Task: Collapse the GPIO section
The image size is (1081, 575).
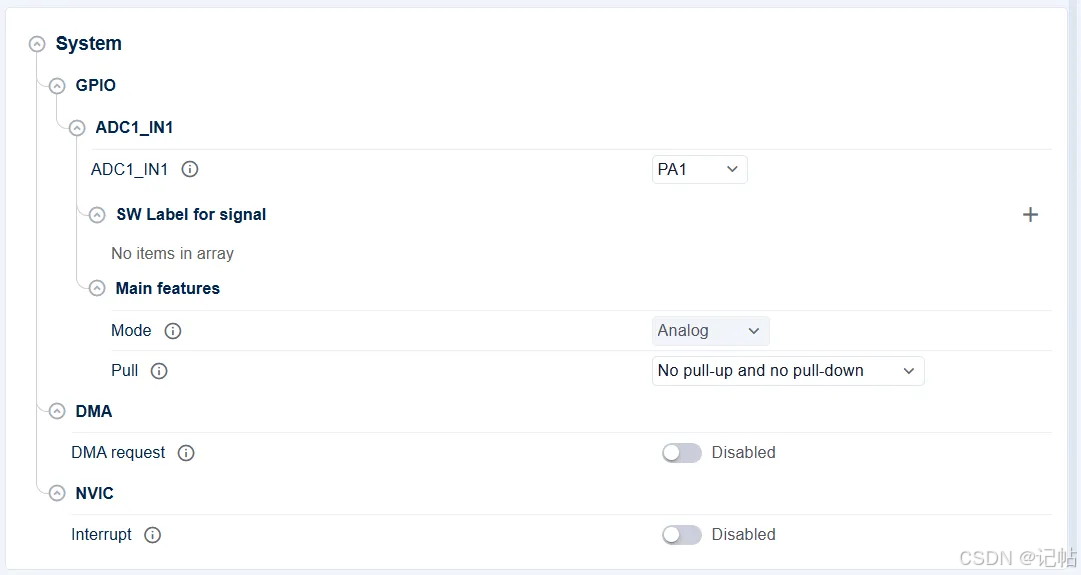Action: 57,85
